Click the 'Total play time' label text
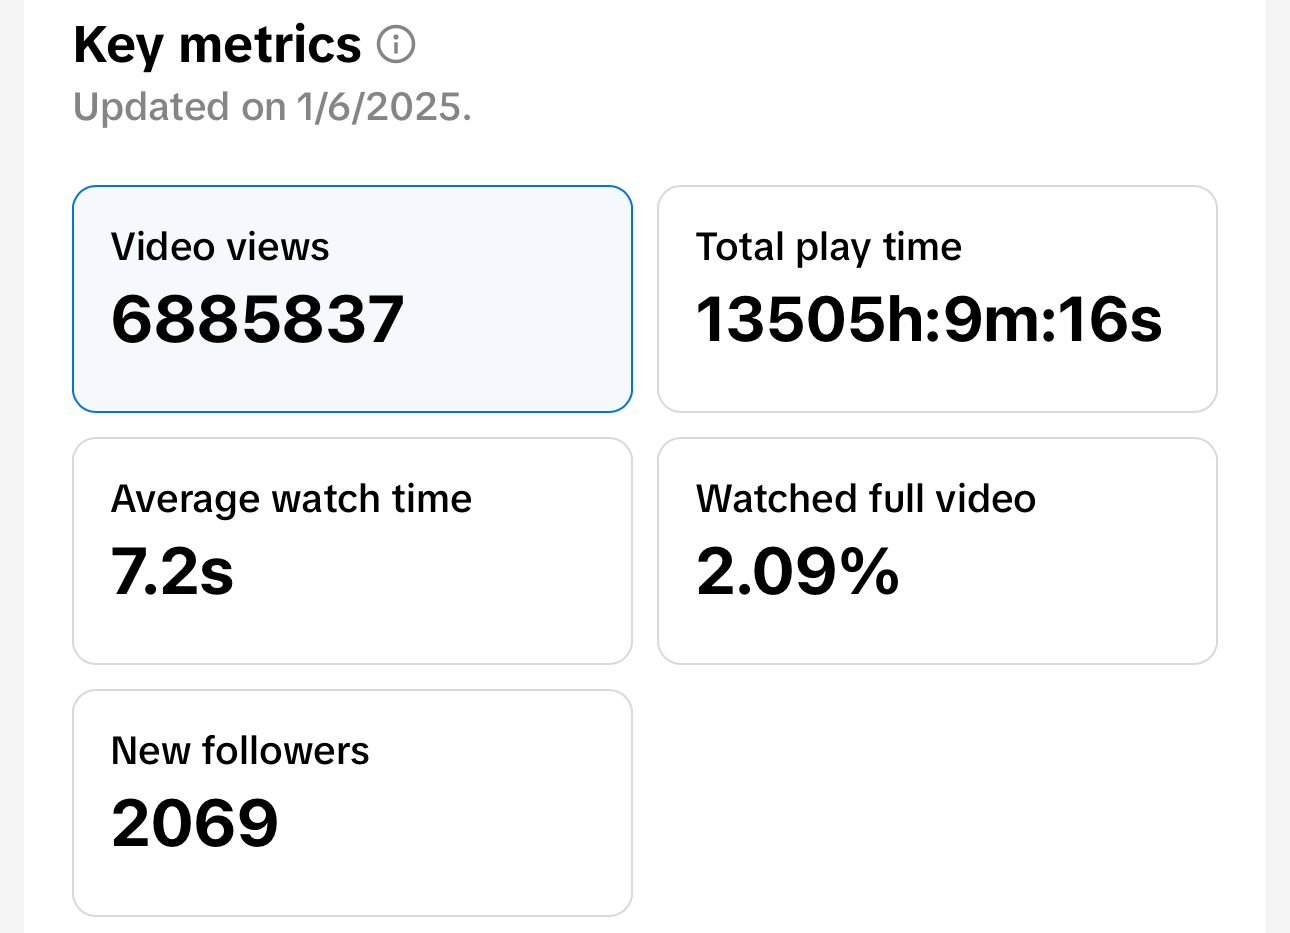1290x933 pixels. click(828, 247)
